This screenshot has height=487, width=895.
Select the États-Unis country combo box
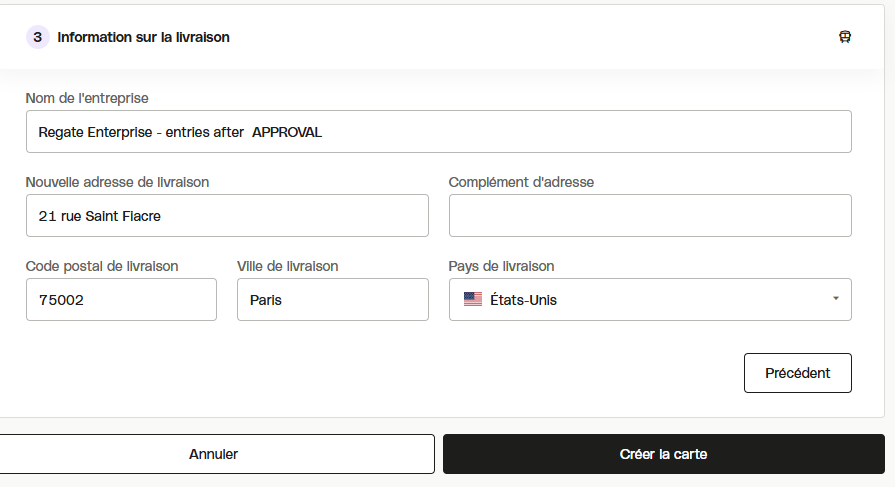(x=650, y=299)
